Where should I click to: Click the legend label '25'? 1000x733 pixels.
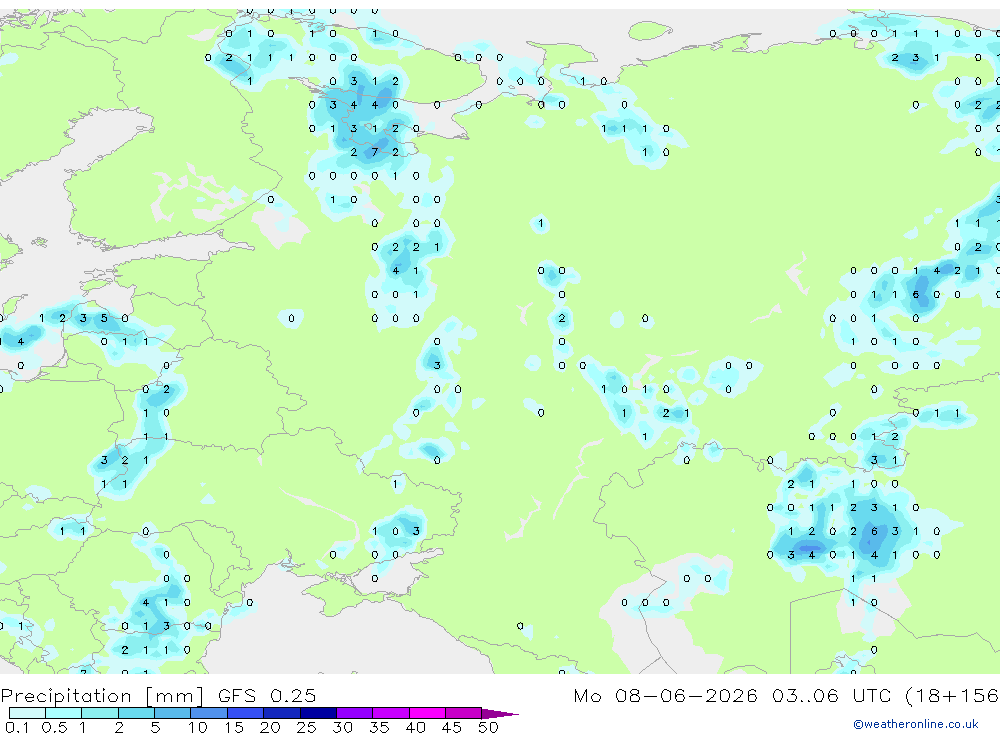[x=306, y=727]
